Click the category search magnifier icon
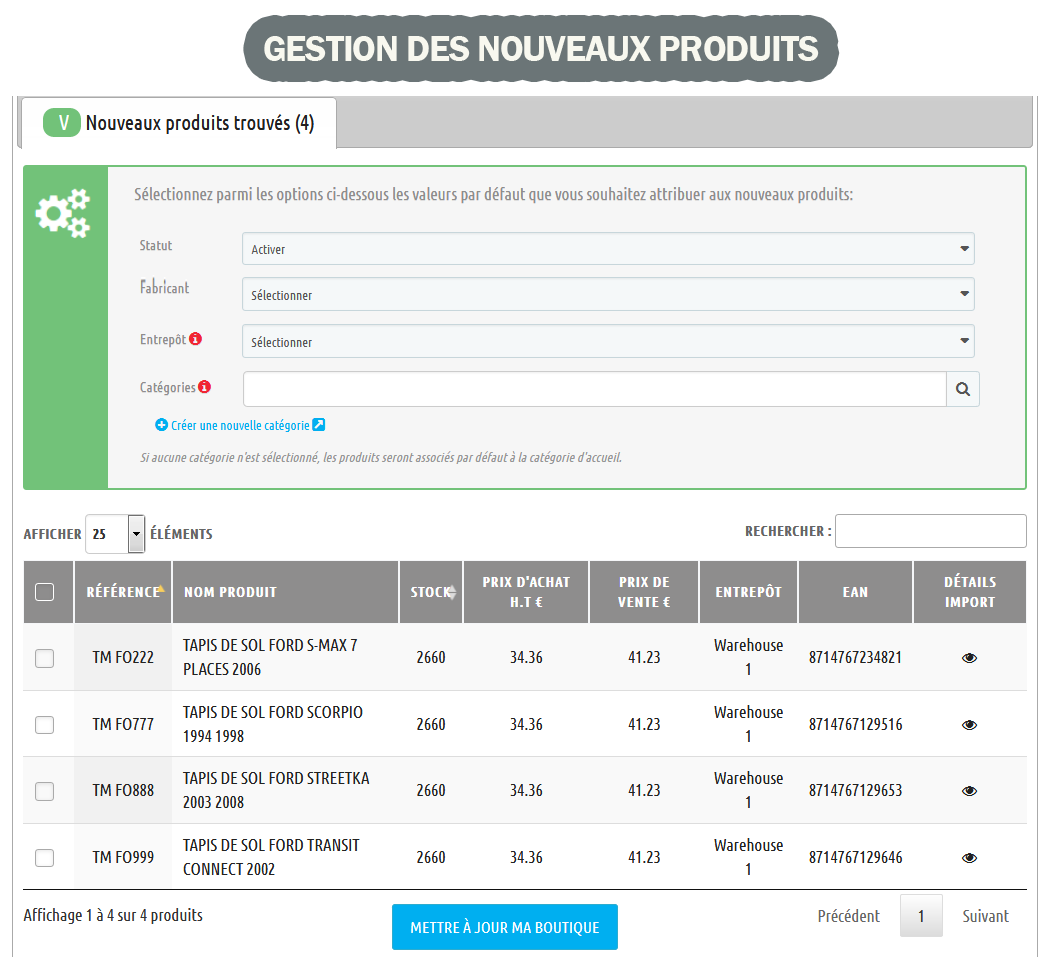Screen dimensions: 1046x964 tap(962, 390)
